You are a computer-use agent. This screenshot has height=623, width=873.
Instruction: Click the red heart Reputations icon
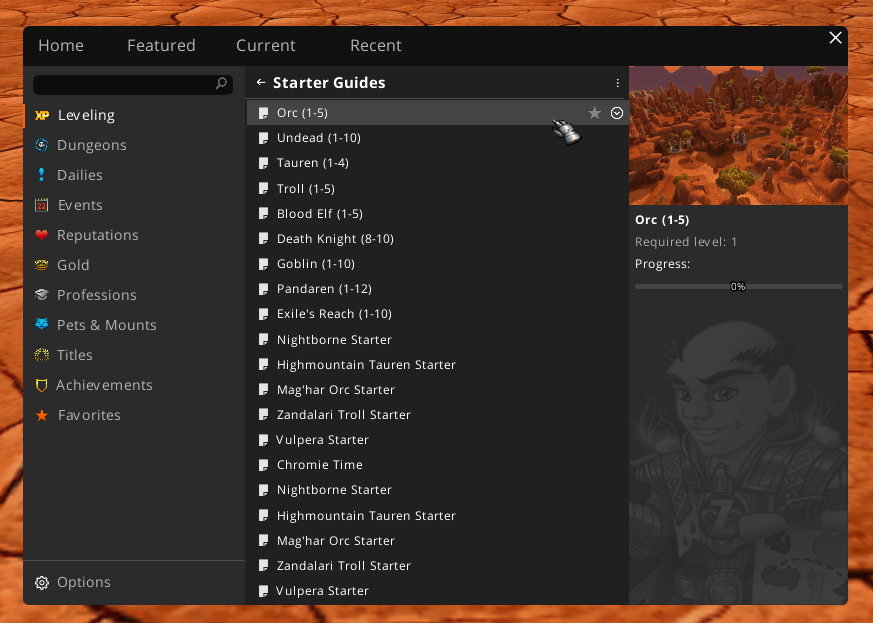pos(41,235)
